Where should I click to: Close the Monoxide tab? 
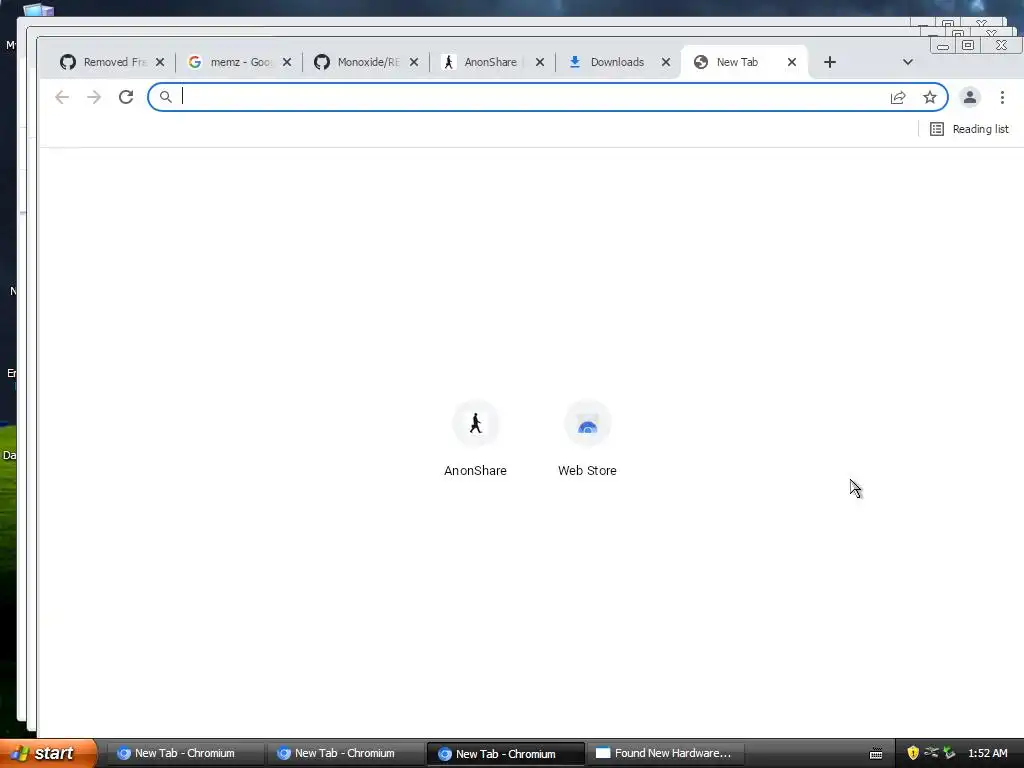(x=414, y=62)
